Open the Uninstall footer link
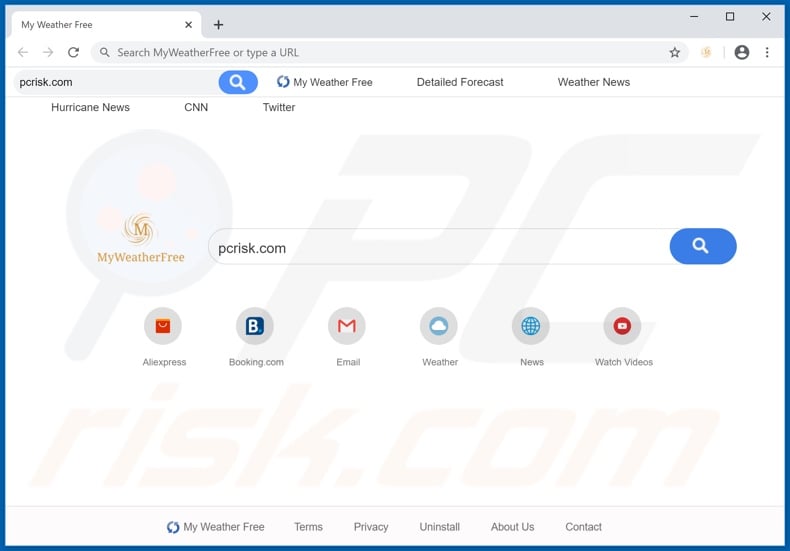790x551 pixels. tap(439, 527)
